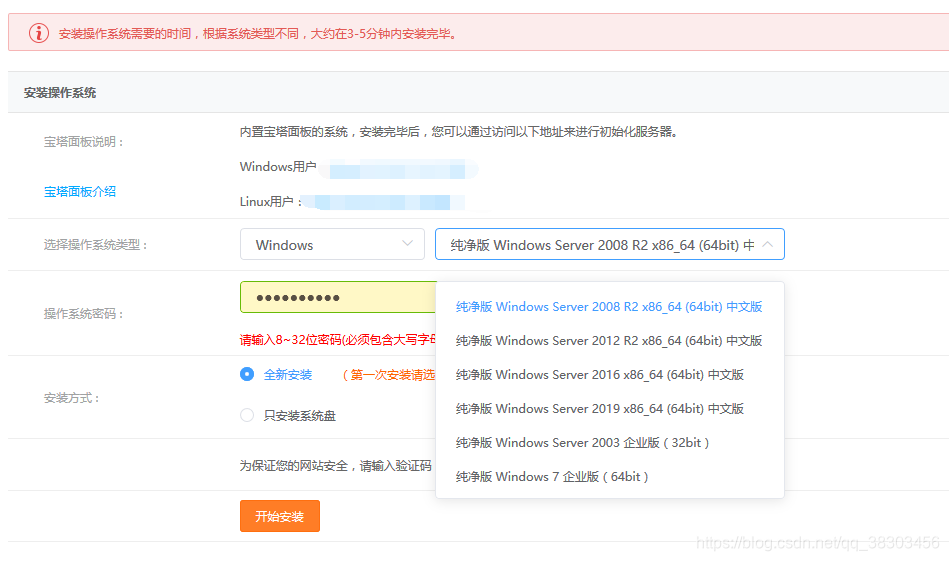Viewport: 949px width, 561px height.
Task: Select the 全新安装 radio button
Action: (247, 374)
